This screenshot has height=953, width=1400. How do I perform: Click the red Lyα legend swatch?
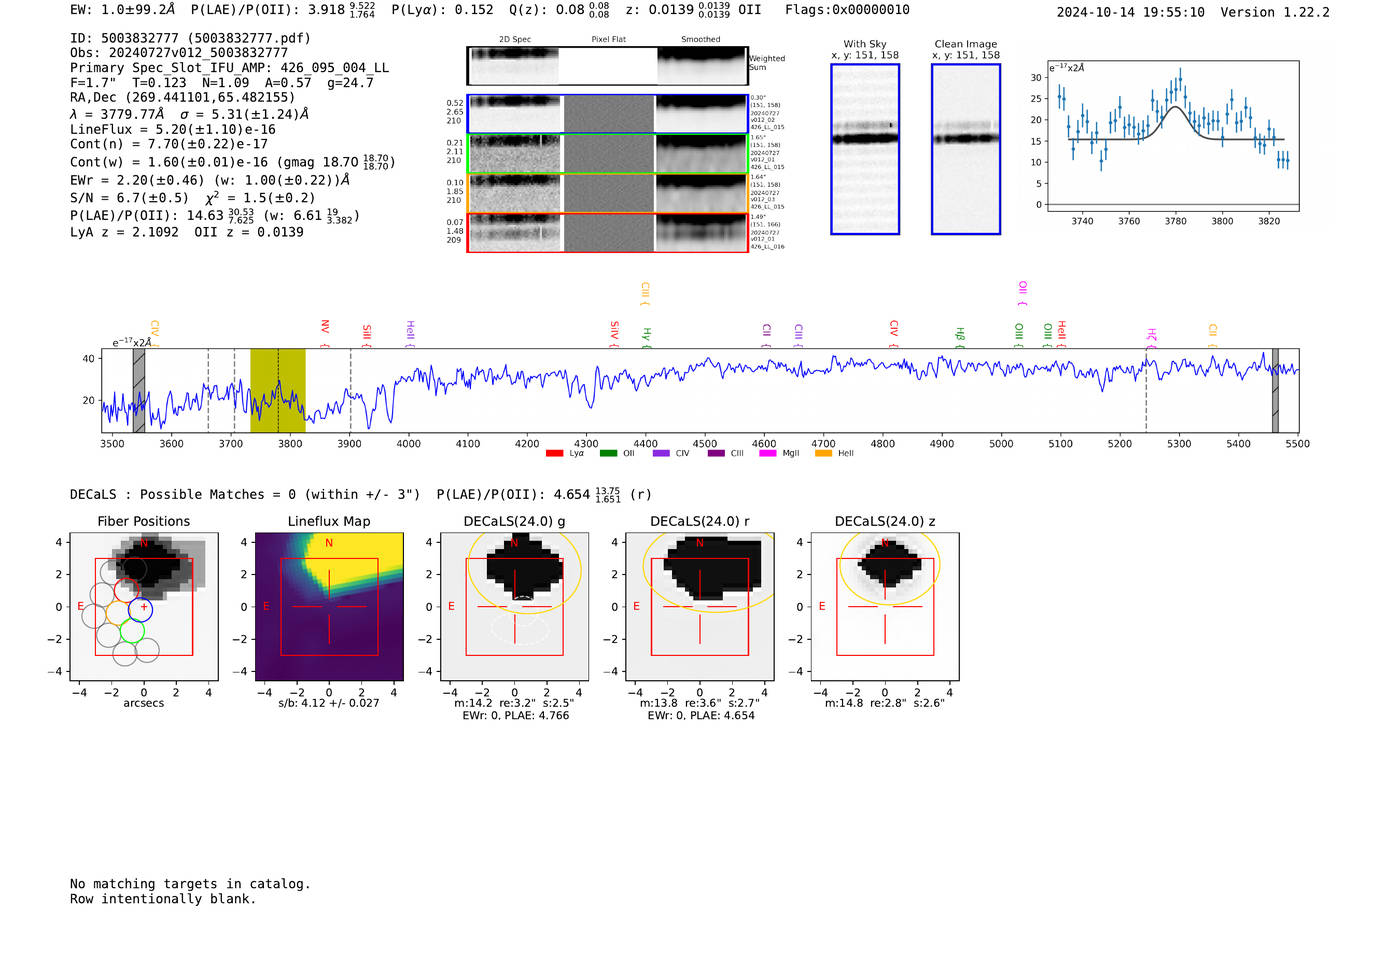[554, 453]
